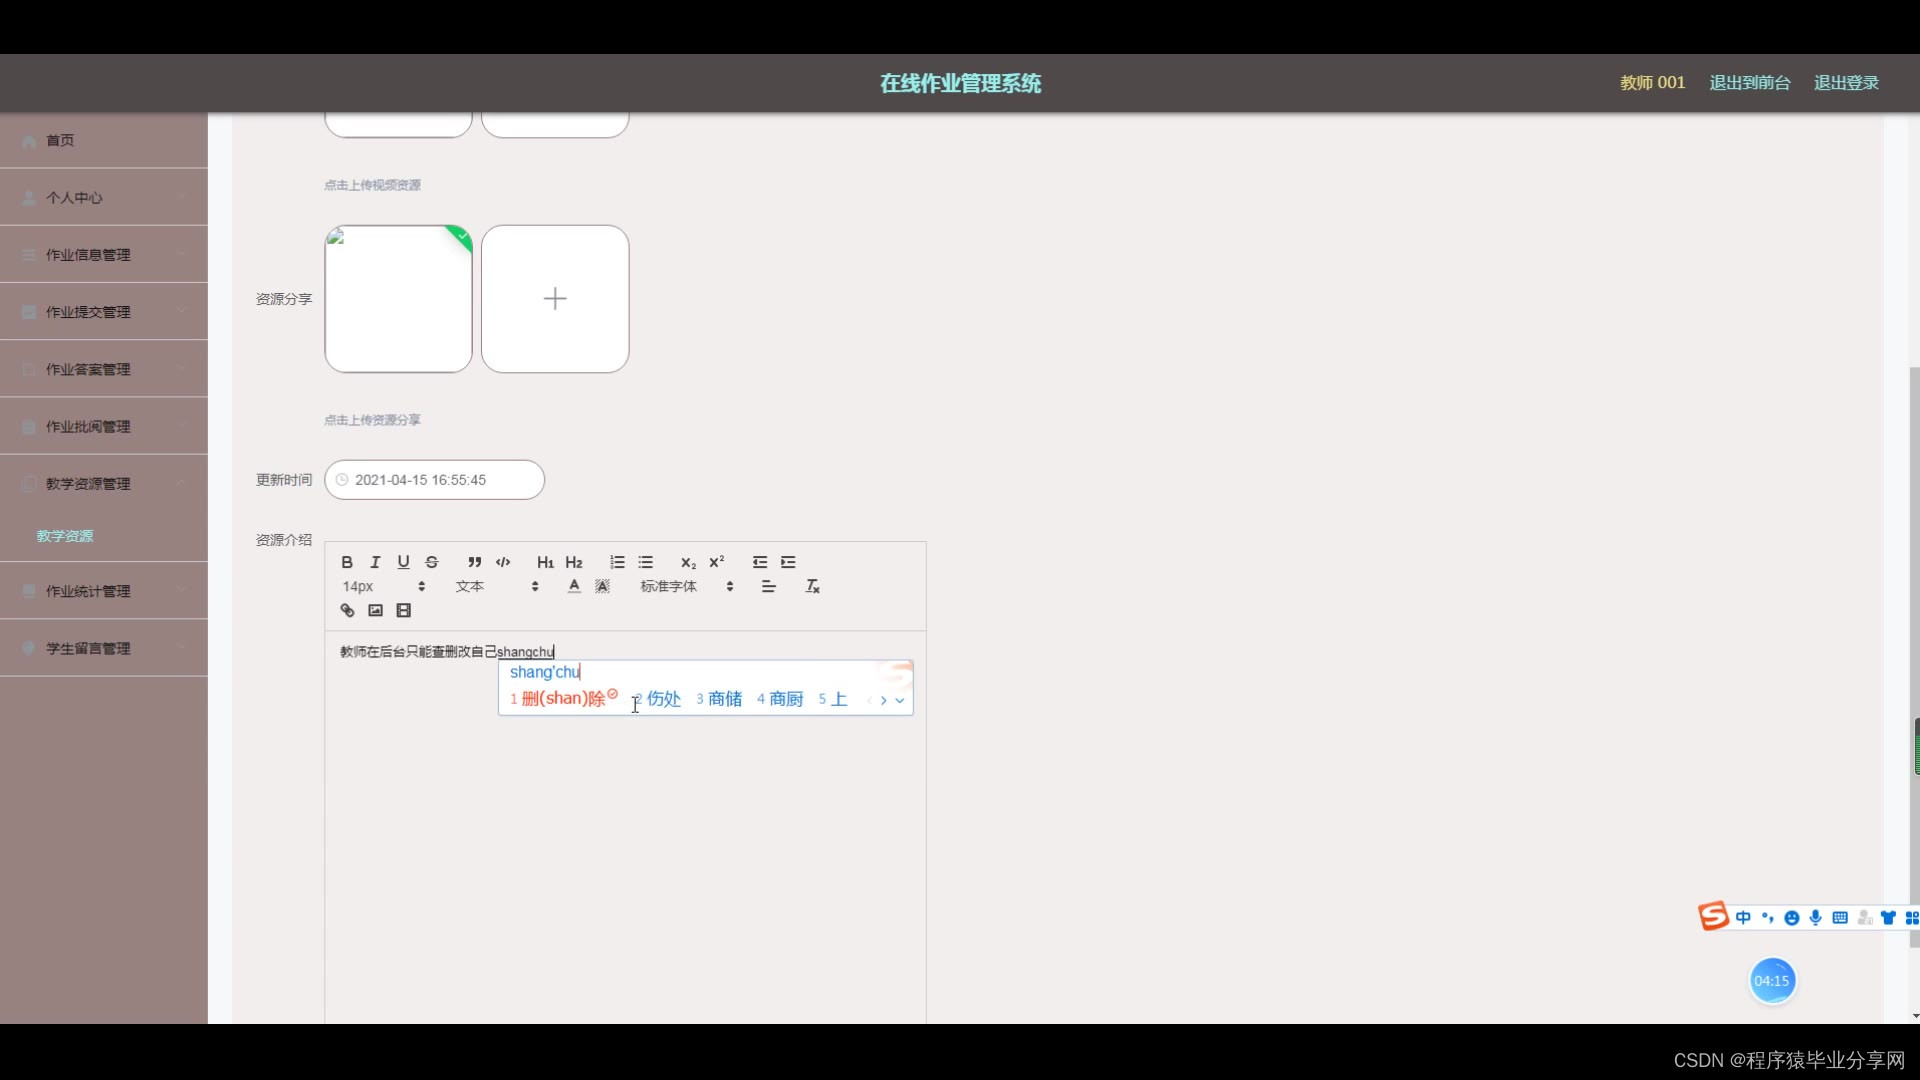Click 退出到前台 in the header
This screenshot has width=1920, height=1080.
[1749, 83]
